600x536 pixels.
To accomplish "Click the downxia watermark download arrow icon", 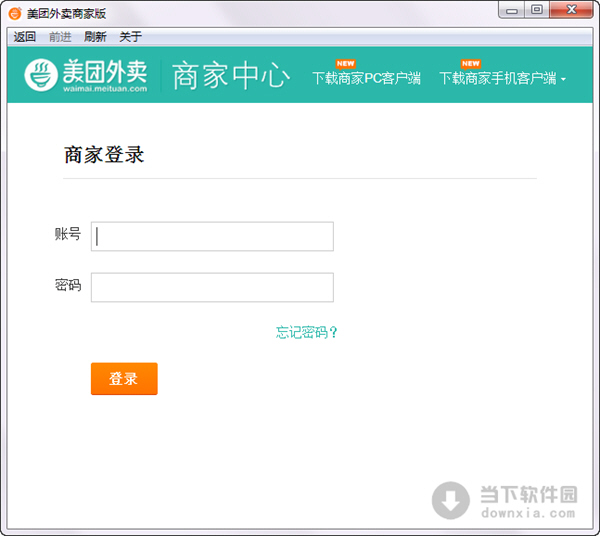I will coord(451,500).
